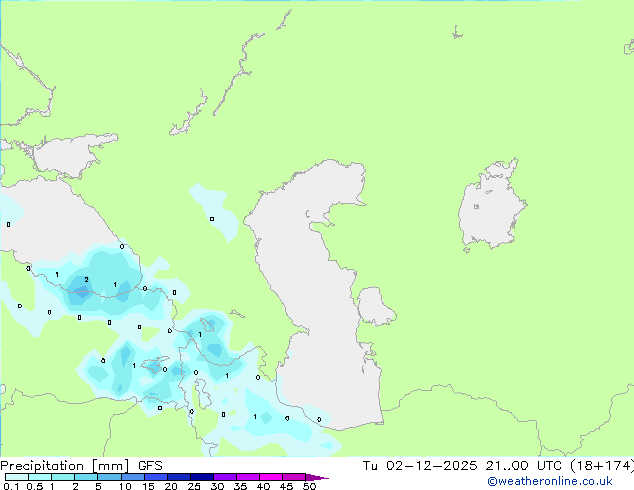Screen dimensions: 634x490
Task: Select the 0.5–1 mm legend color box
Action: [40, 477]
